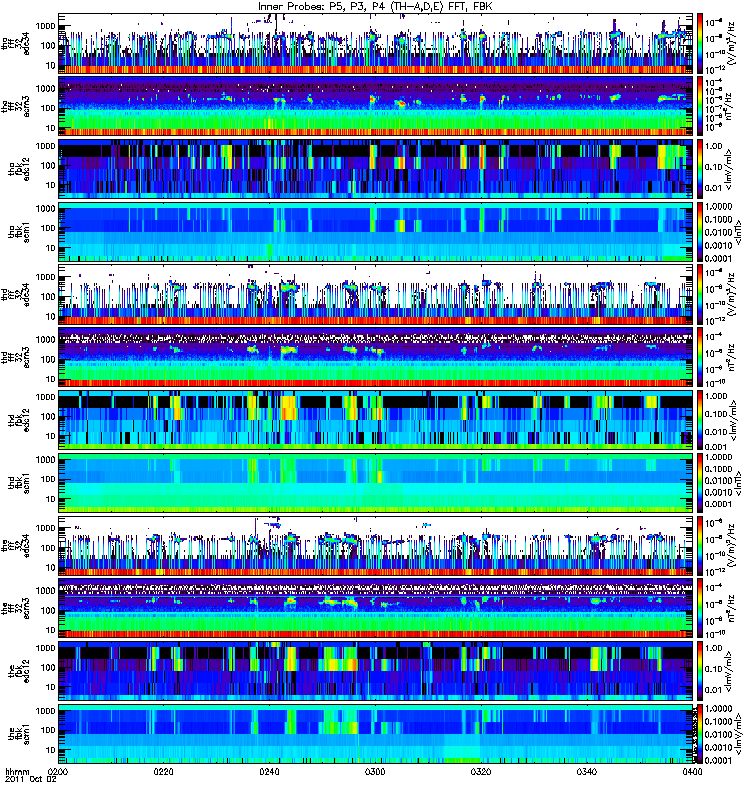Click the 'thd fbk scm1' y-axis label
Image resolution: width=750 pixels, height=800 pixels.
pyautogui.click(x=19, y=483)
